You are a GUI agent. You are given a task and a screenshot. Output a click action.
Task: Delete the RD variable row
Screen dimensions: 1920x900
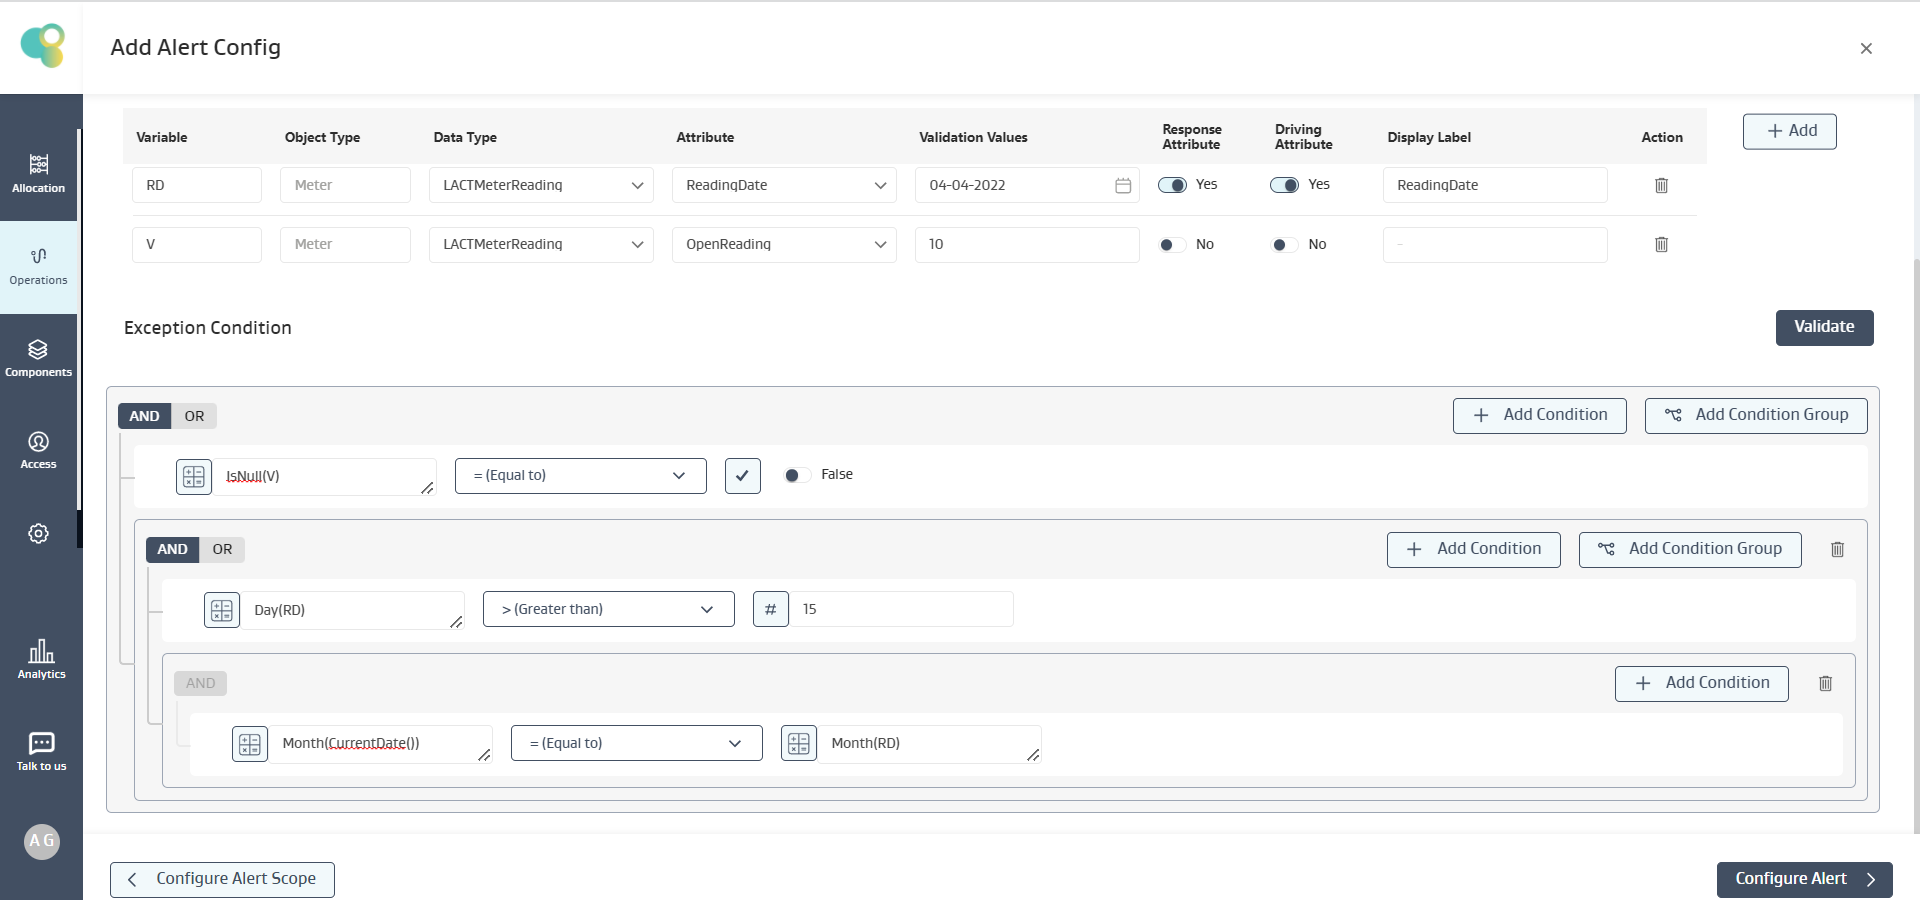click(x=1661, y=185)
